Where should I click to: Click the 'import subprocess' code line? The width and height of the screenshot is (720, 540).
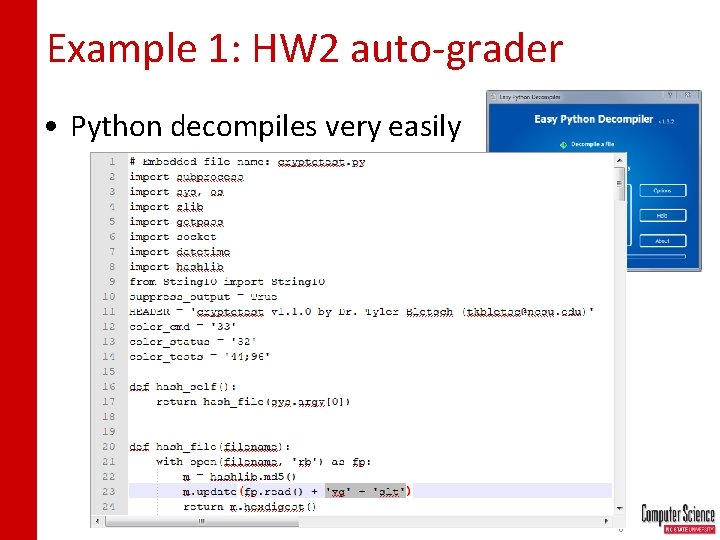coord(186,177)
